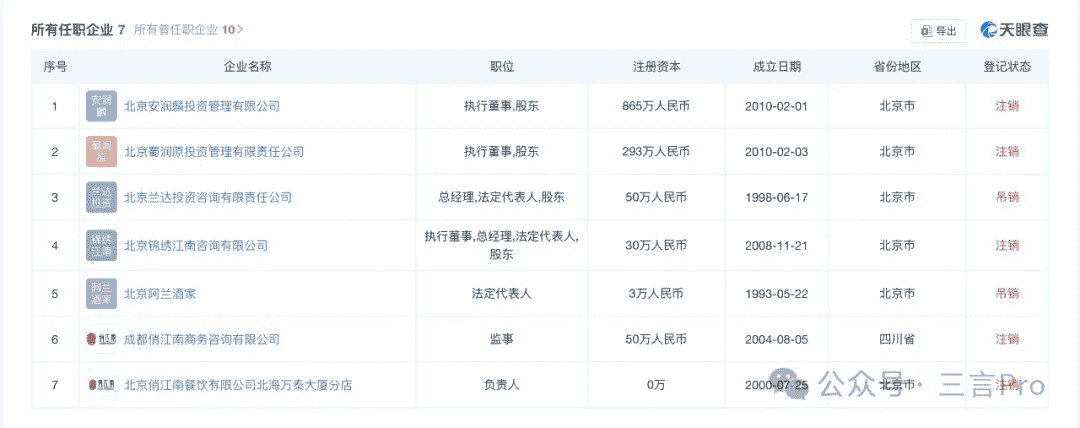Click the 北京蜀润原投资管理 pink logo icon
Viewport: 1080px width, 428px height.
101,152
